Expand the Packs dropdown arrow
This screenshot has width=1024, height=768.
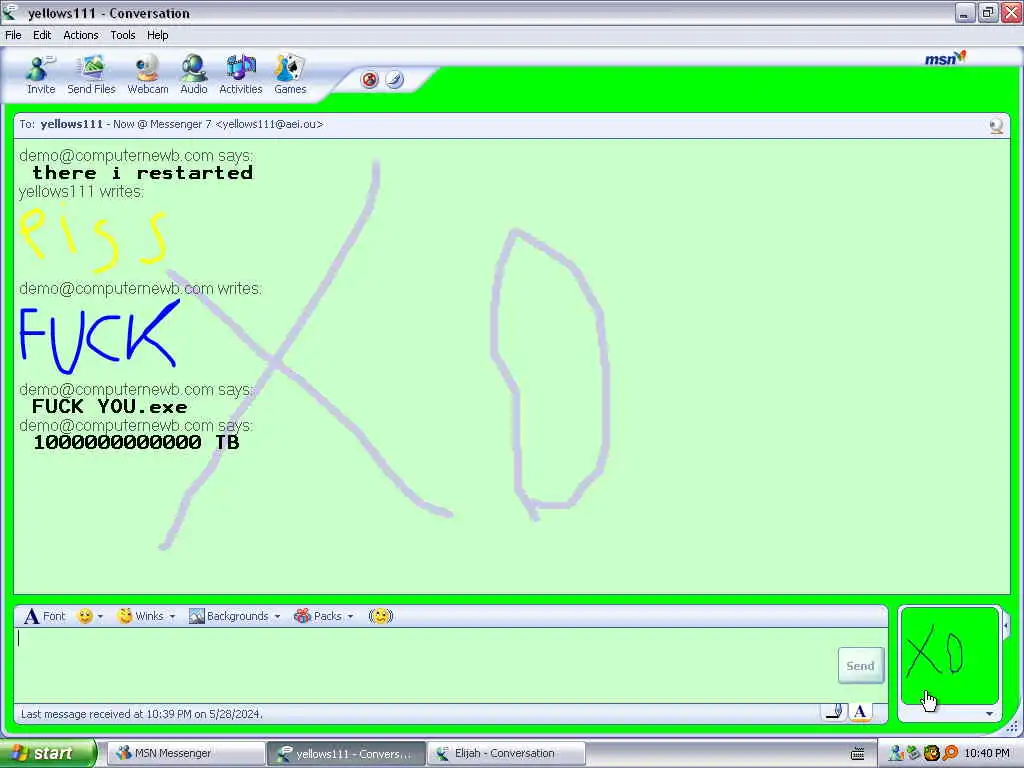click(351, 616)
